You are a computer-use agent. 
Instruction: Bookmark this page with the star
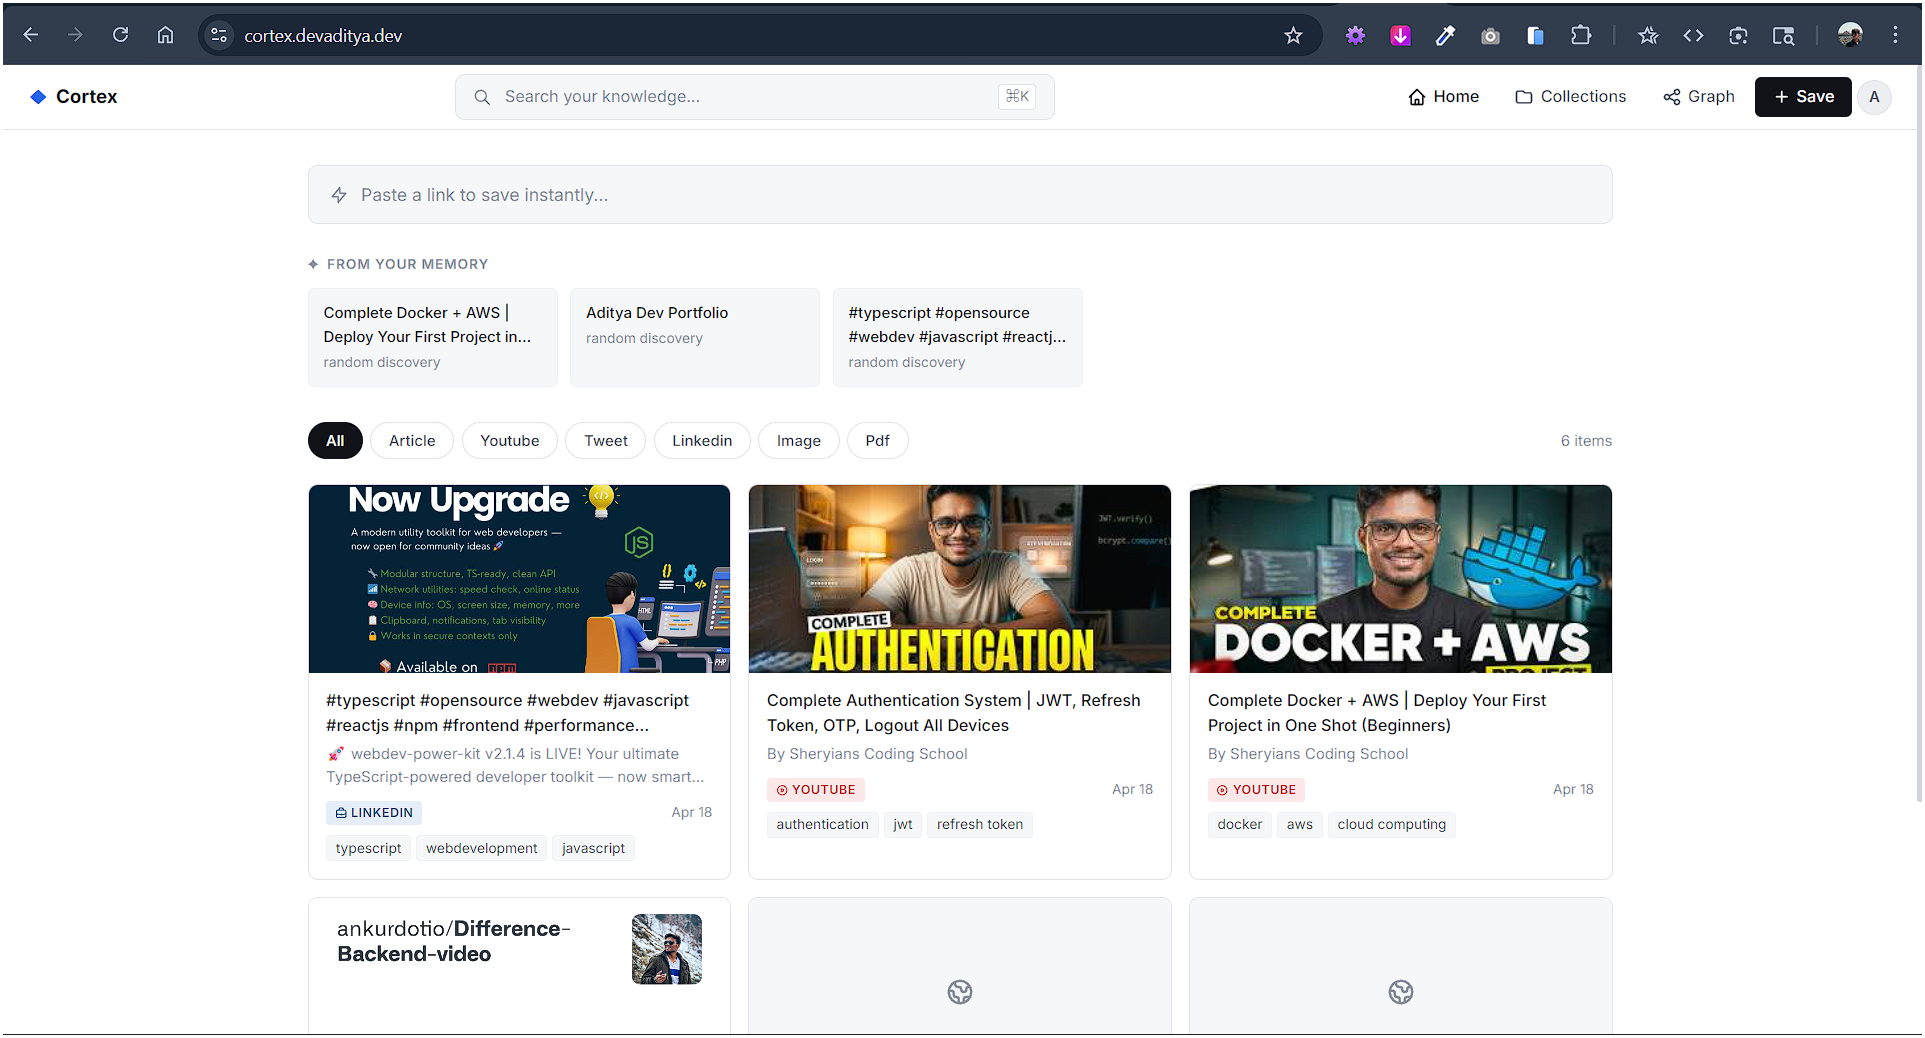(1293, 36)
